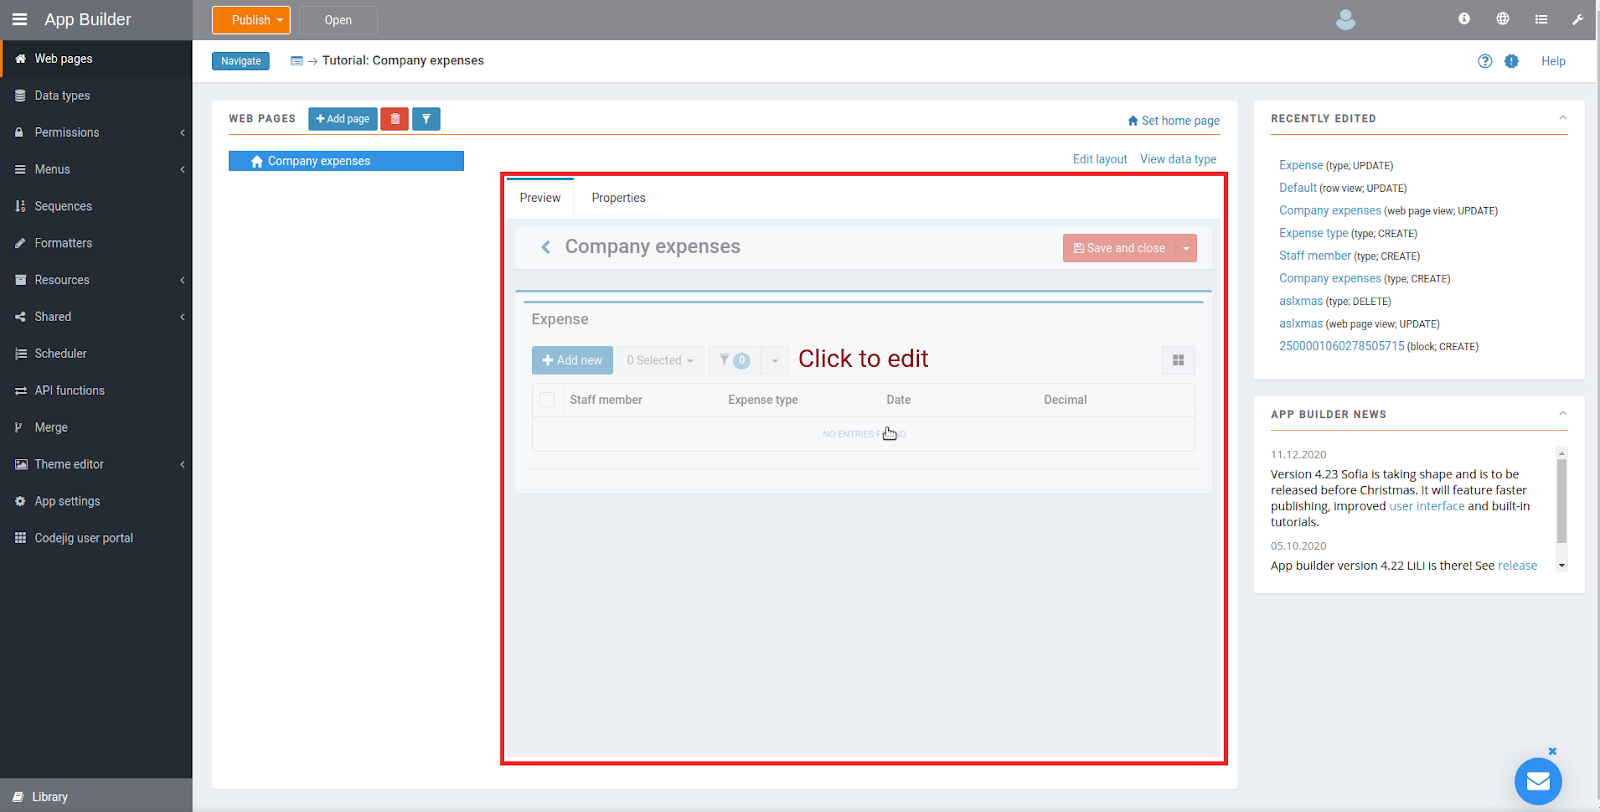Click the Open button
The height and width of the screenshot is (812, 1600).
coord(338,20)
